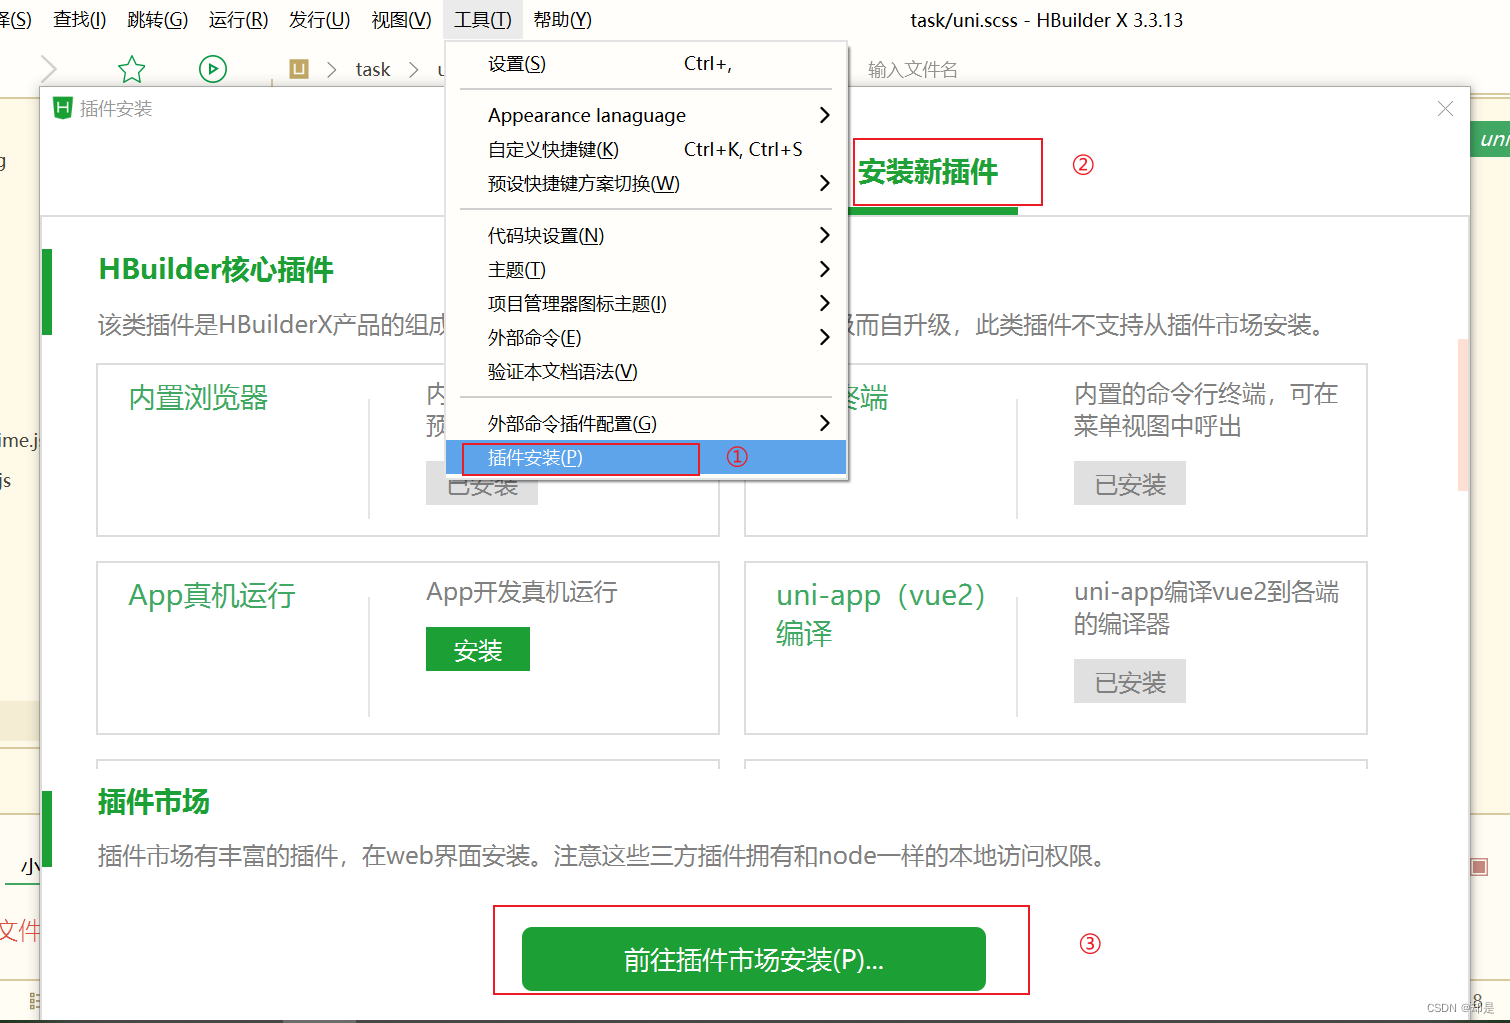Image resolution: width=1510 pixels, height=1023 pixels.
Task: Choose 自定义快捷键(K) menu entry
Action: coord(646,149)
